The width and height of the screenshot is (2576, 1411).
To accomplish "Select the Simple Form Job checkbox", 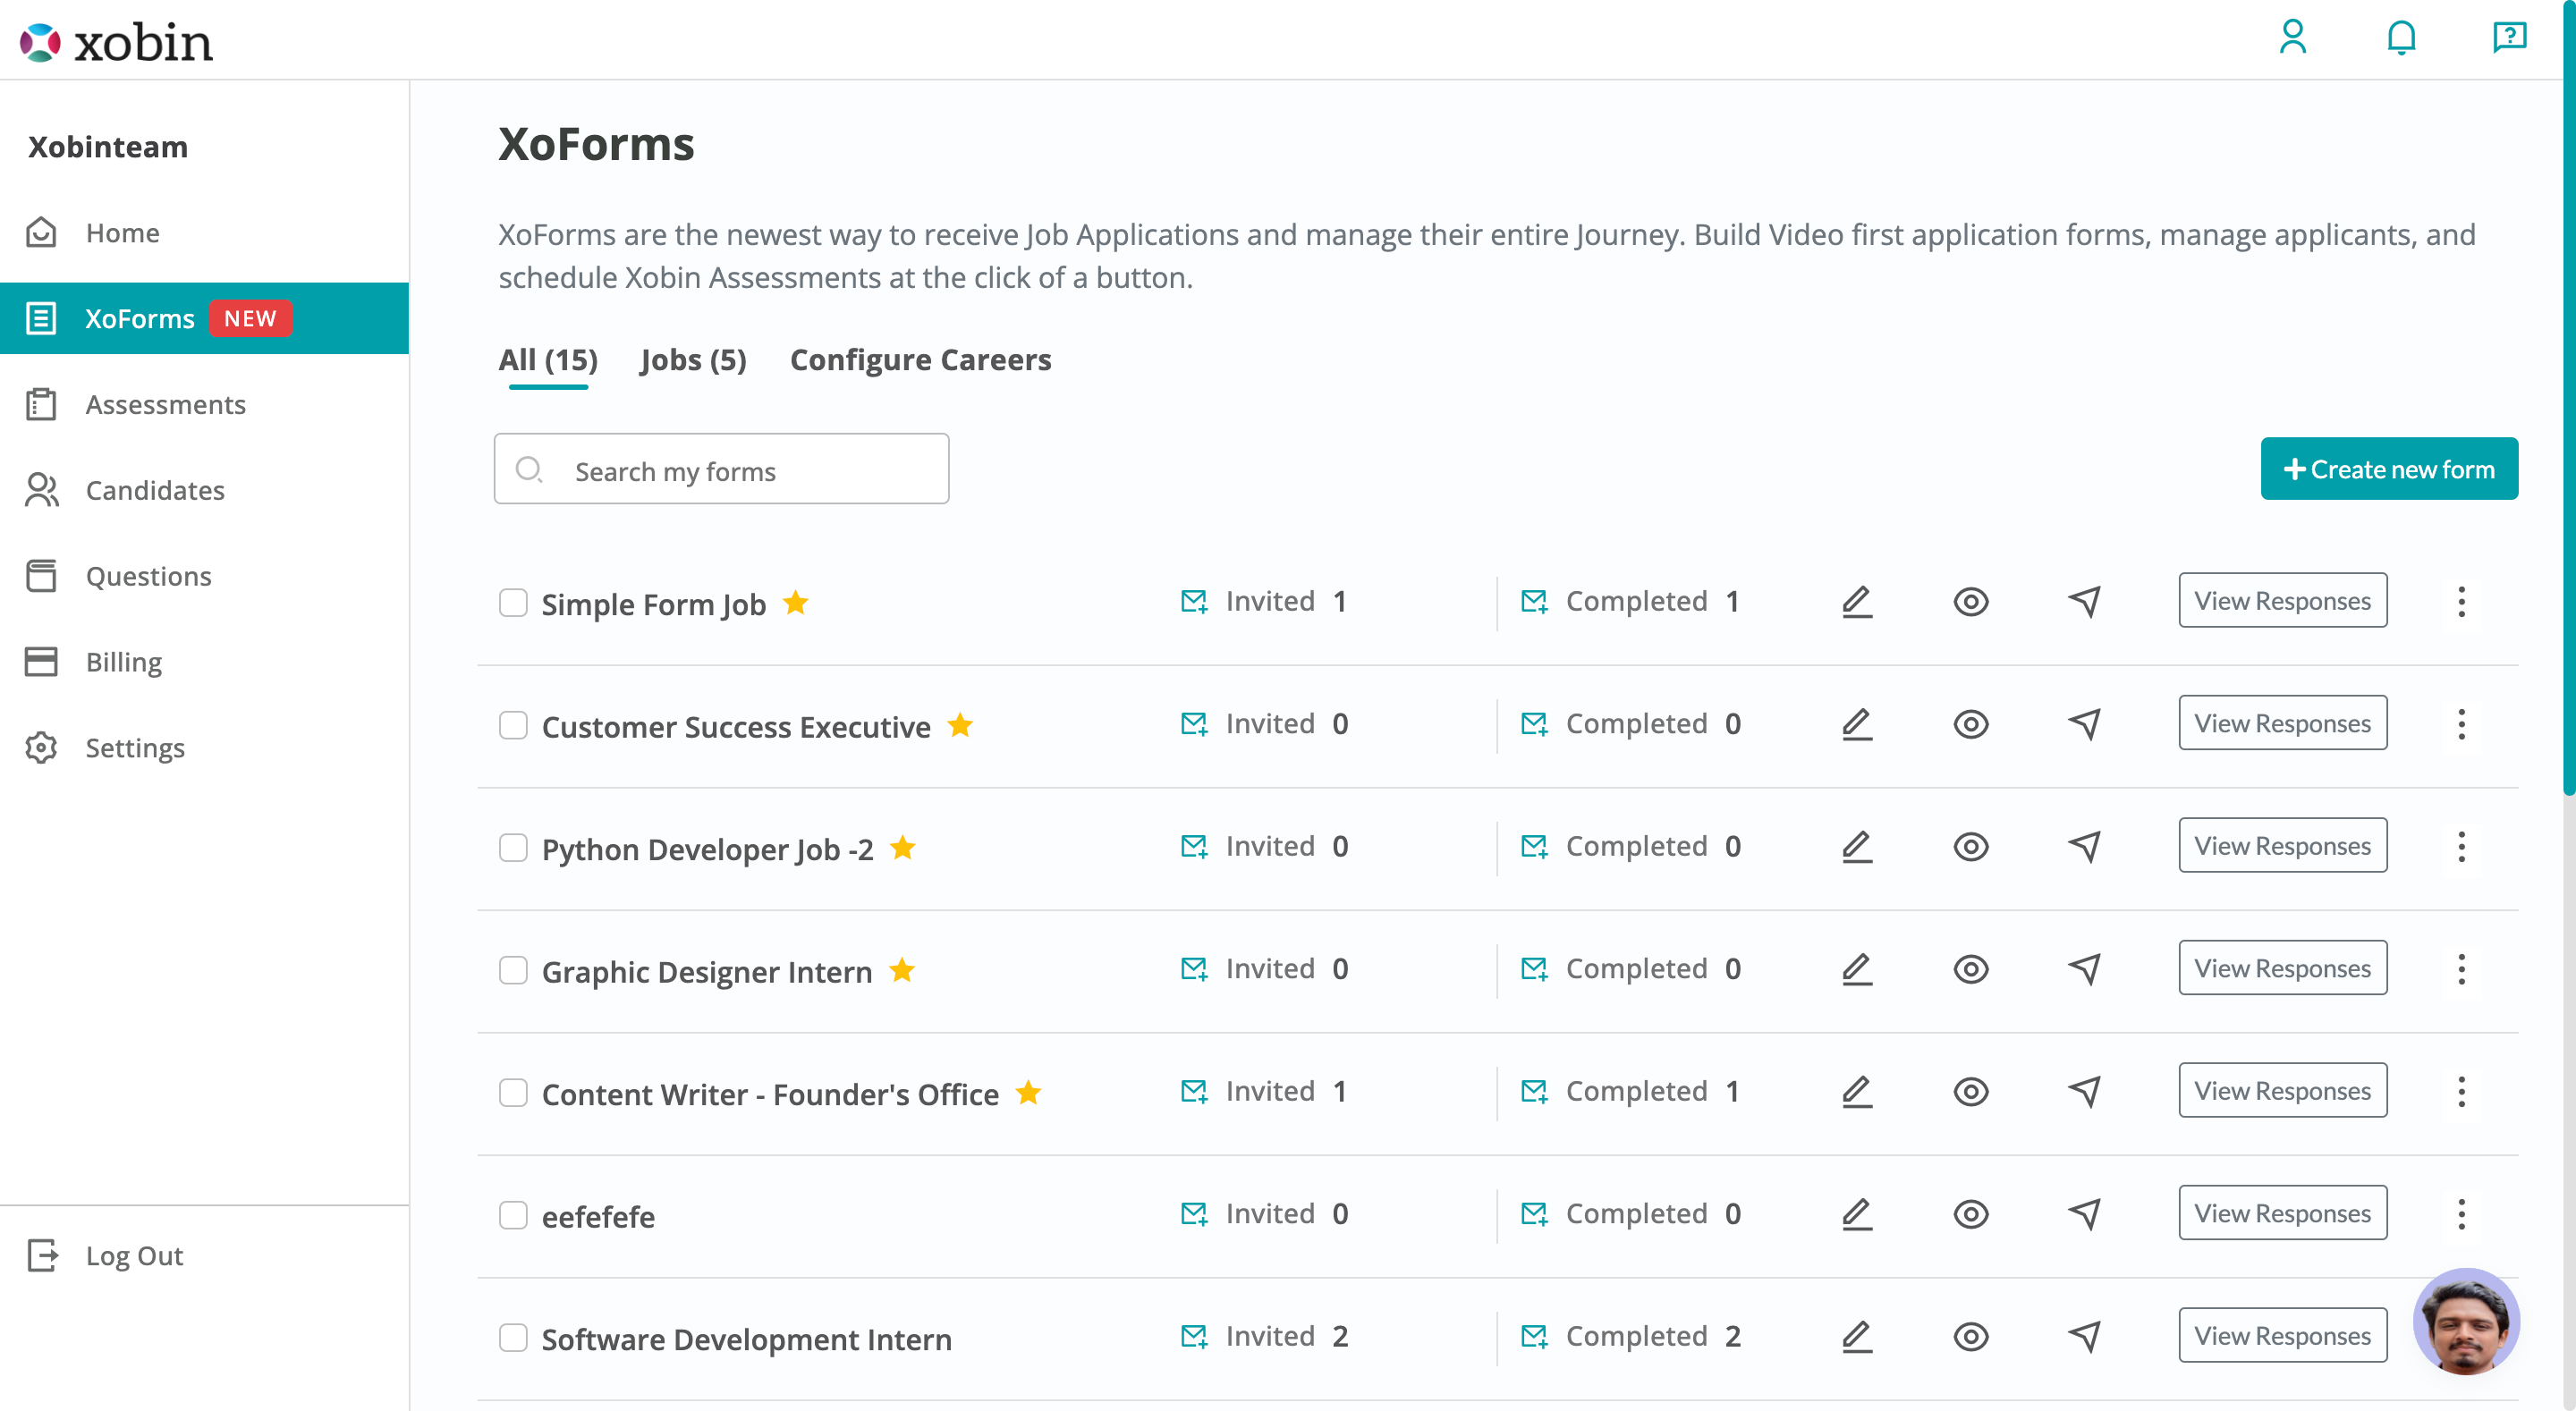I will click(x=513, y=603).
